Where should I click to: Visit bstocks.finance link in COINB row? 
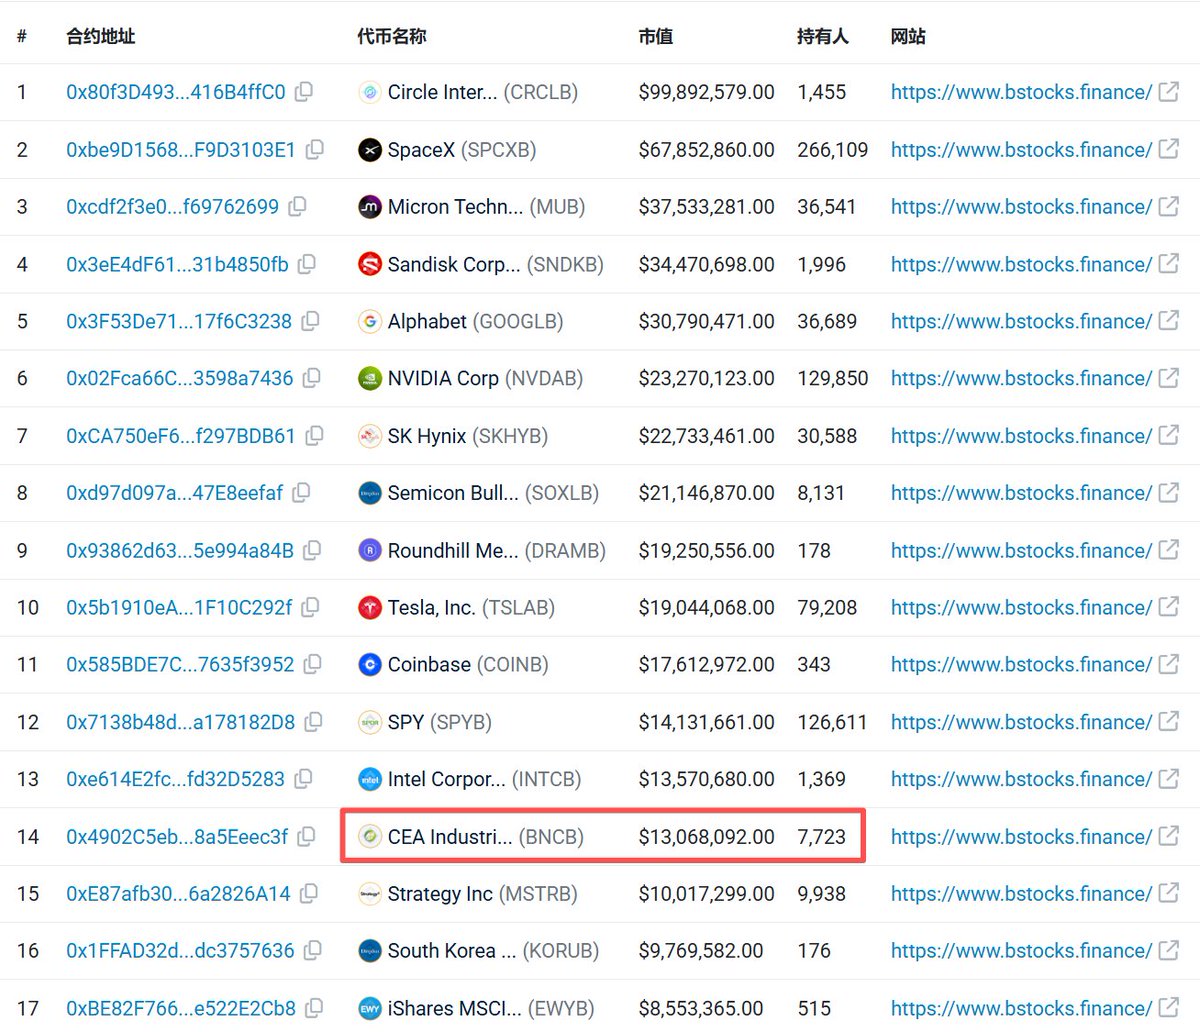(x=1021, y=664)
